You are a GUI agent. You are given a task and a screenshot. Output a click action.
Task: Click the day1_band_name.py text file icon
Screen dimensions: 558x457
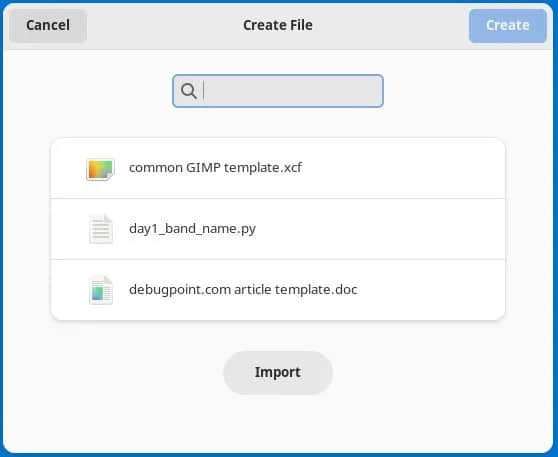tap(101, 229)
